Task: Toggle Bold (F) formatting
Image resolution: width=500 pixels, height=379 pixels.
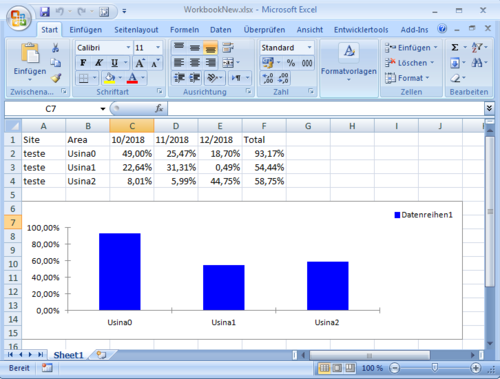Action: [83, 63]
